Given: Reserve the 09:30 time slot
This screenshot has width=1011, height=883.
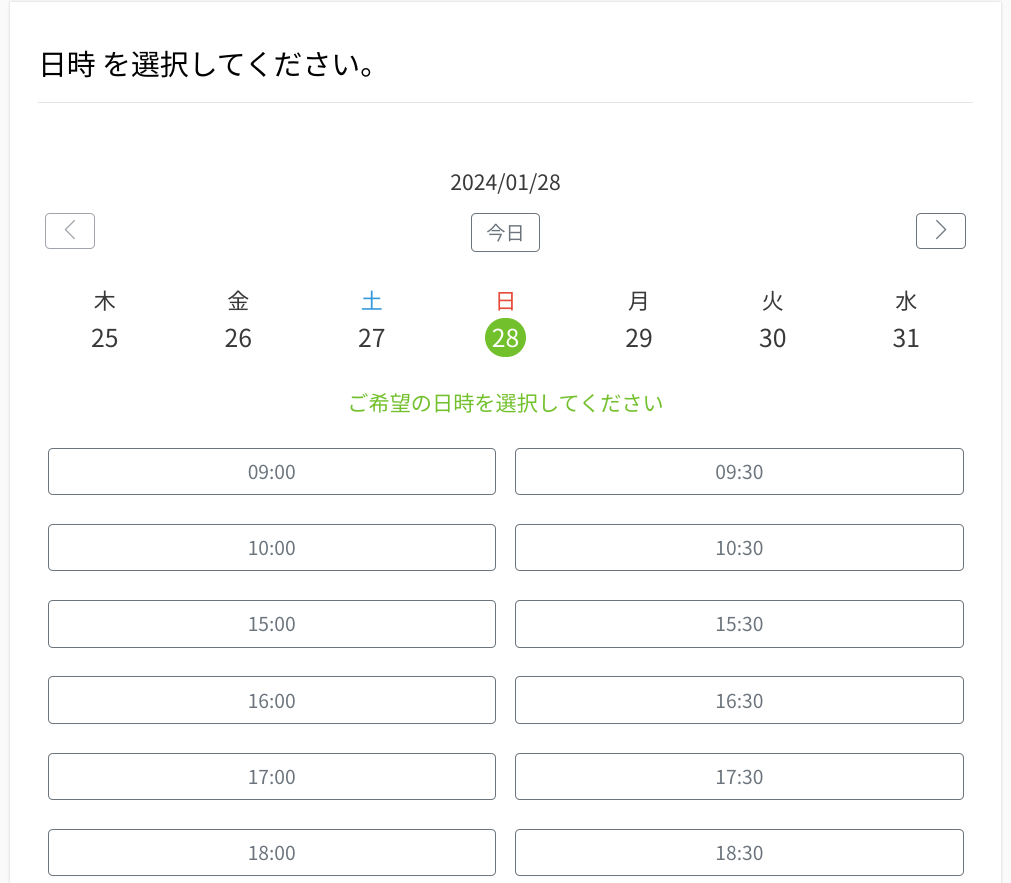Looking at the screenshot, I should pyautogui.click(x=738, y=471).
